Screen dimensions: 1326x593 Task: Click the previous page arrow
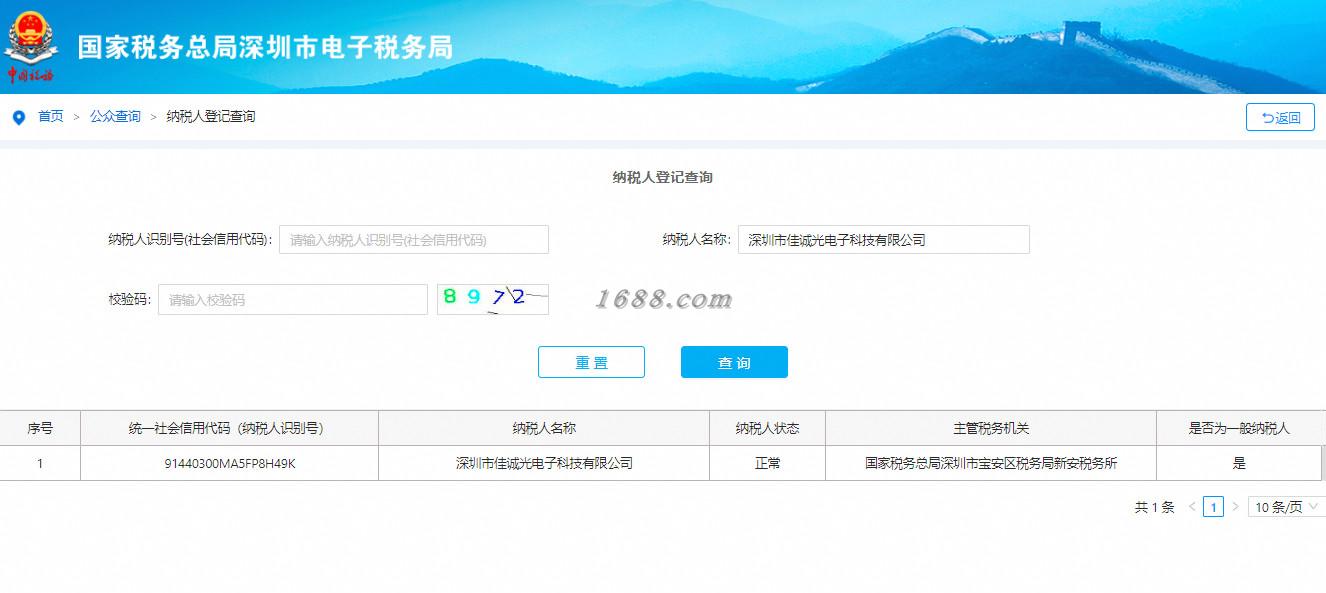point(1192,507)
